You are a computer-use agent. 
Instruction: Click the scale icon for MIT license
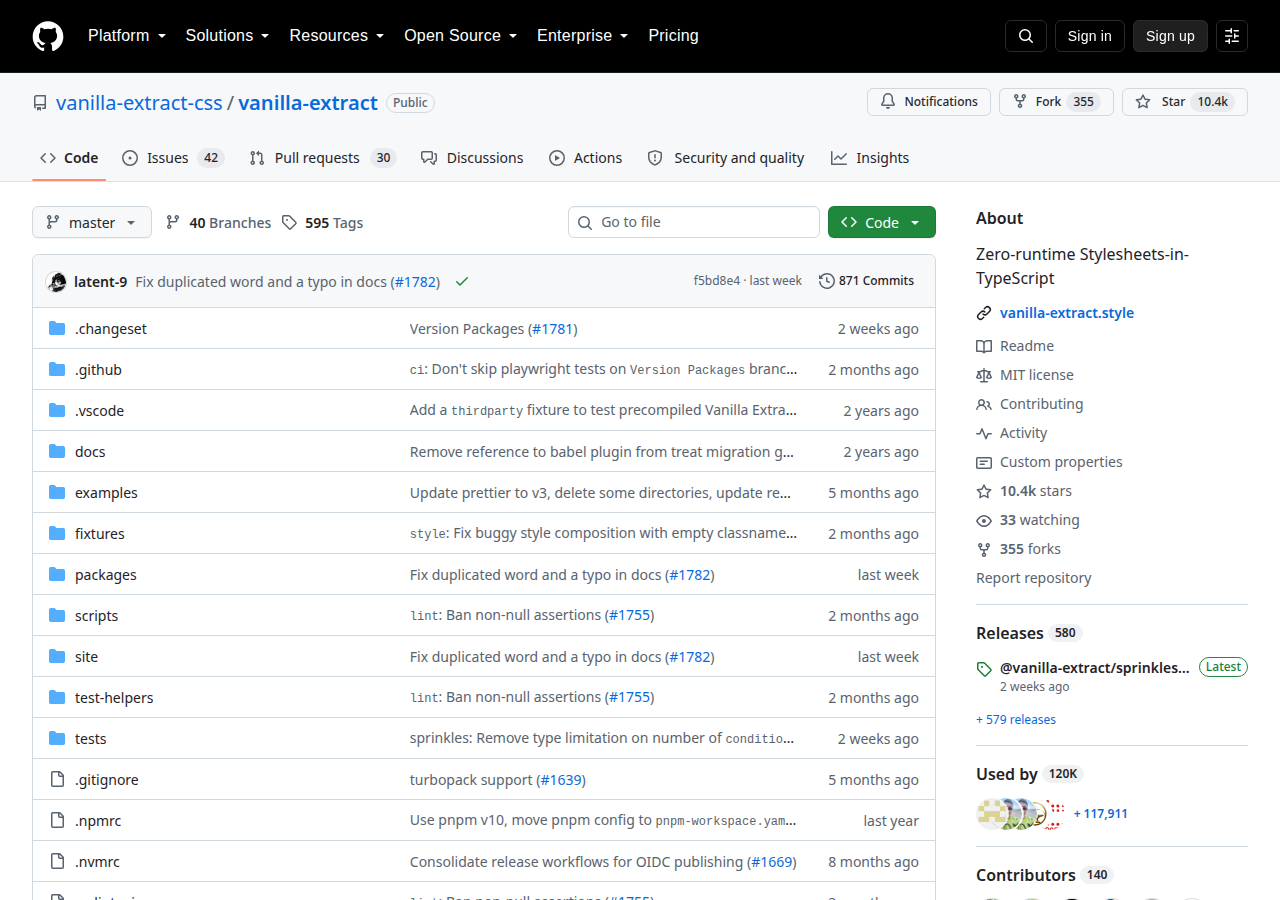coord(984,375)
